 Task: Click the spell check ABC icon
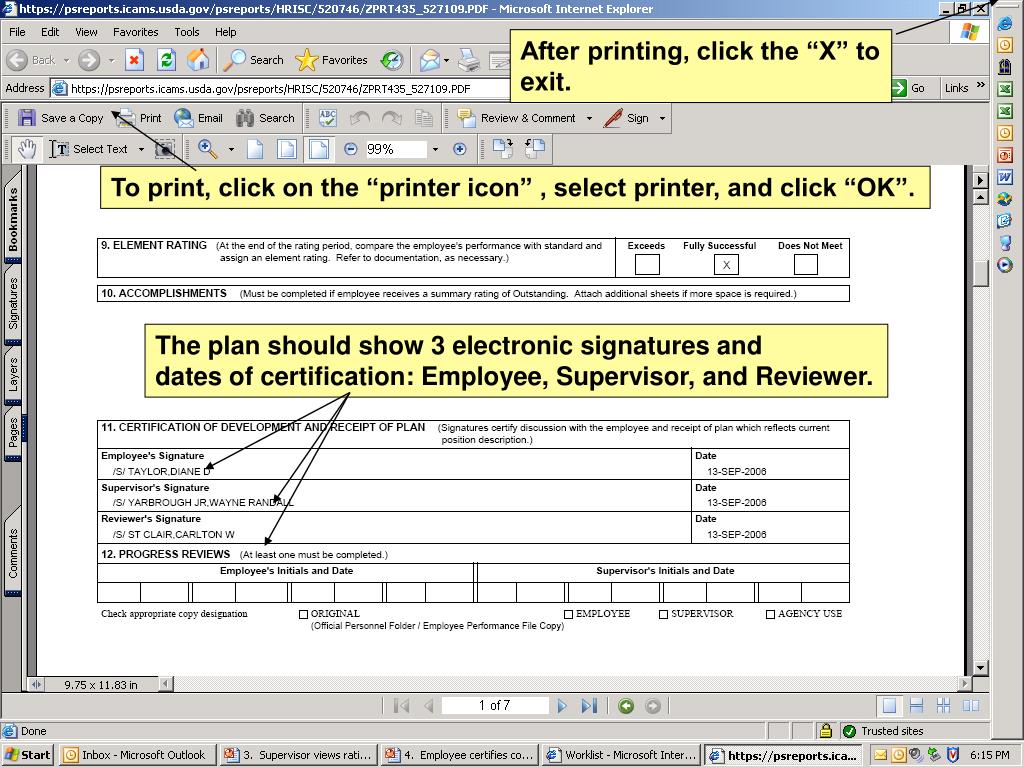point(327,118)
